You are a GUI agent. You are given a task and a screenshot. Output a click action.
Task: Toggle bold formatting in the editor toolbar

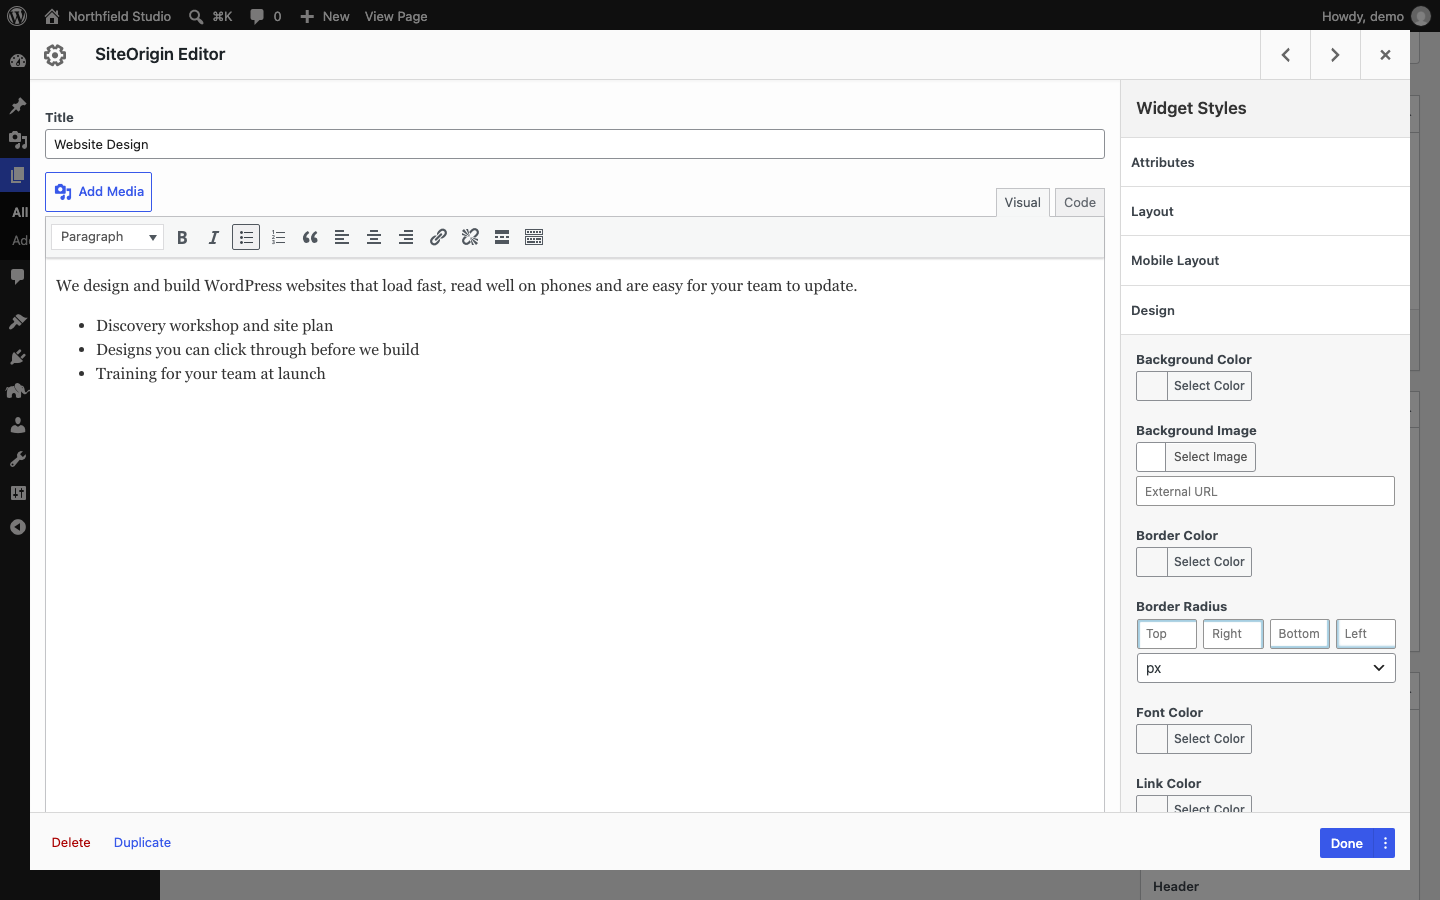(x=182, y=237)
